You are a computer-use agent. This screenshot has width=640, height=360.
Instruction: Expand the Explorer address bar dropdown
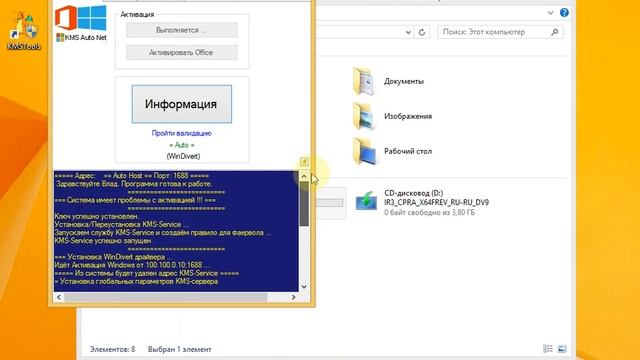point(408,32)
